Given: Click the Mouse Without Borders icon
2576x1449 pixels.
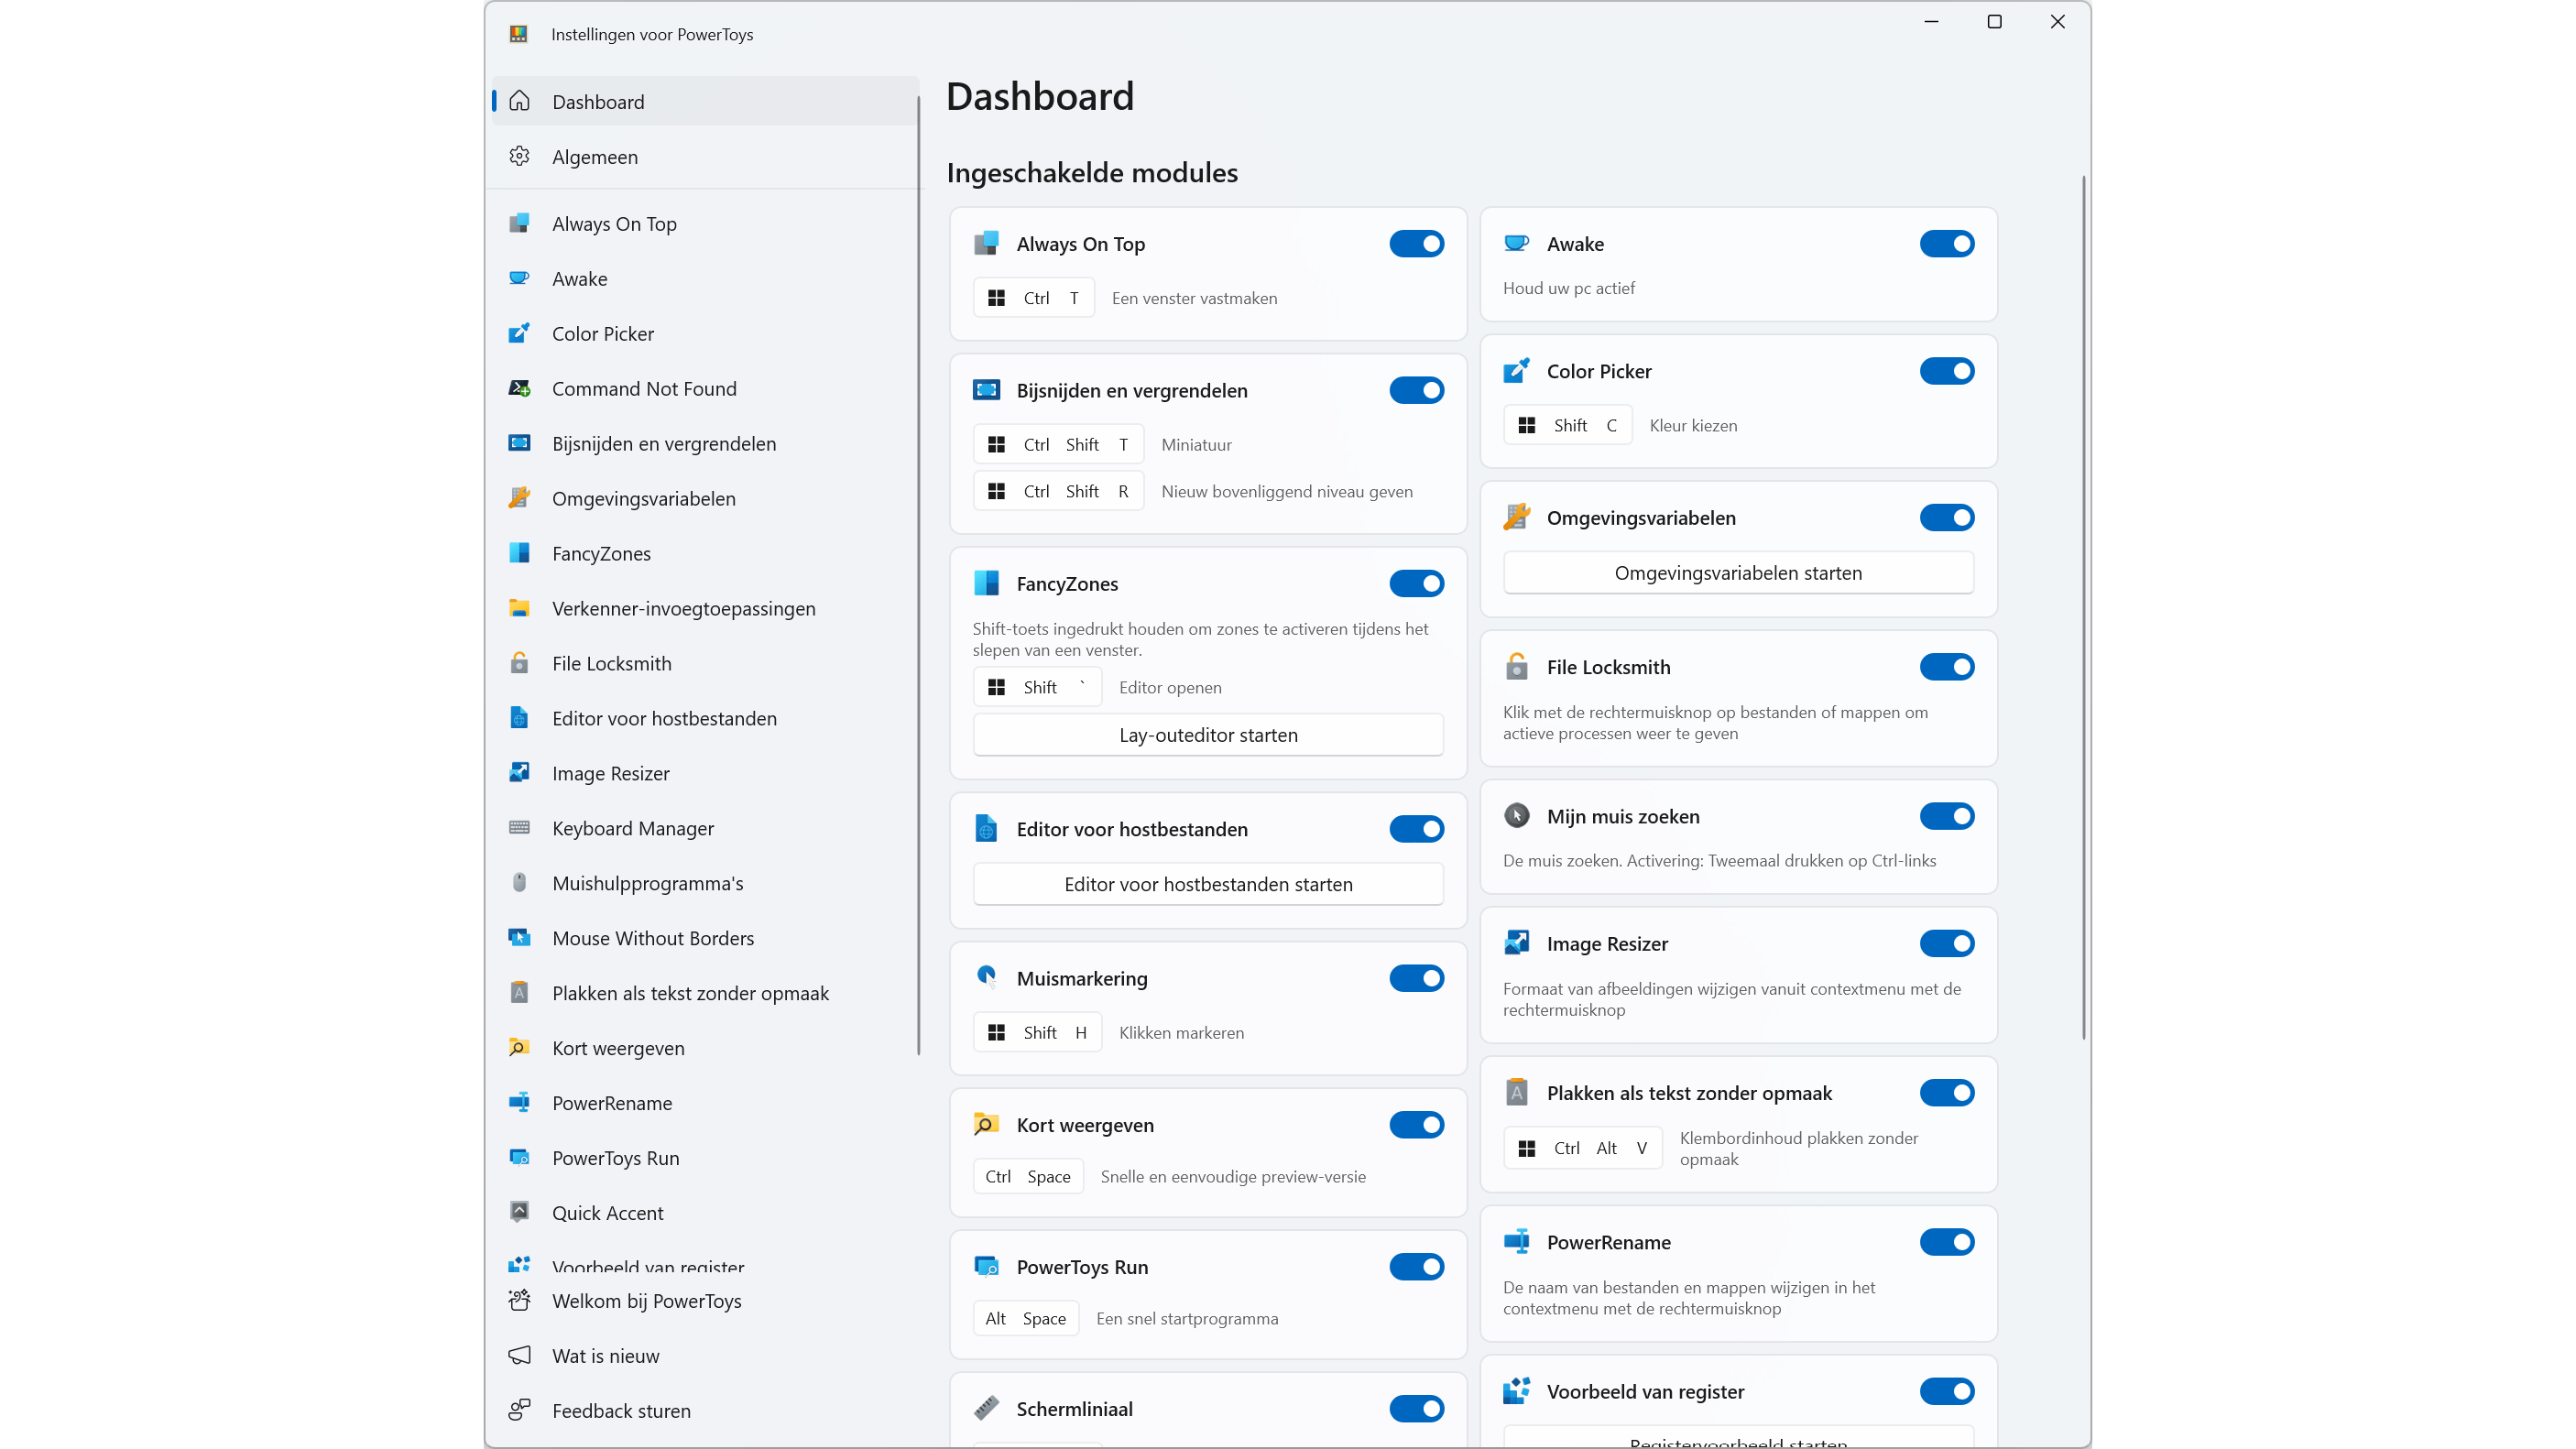Looking at the screenshot, I should pyautogui.click(x=519, y=938).
